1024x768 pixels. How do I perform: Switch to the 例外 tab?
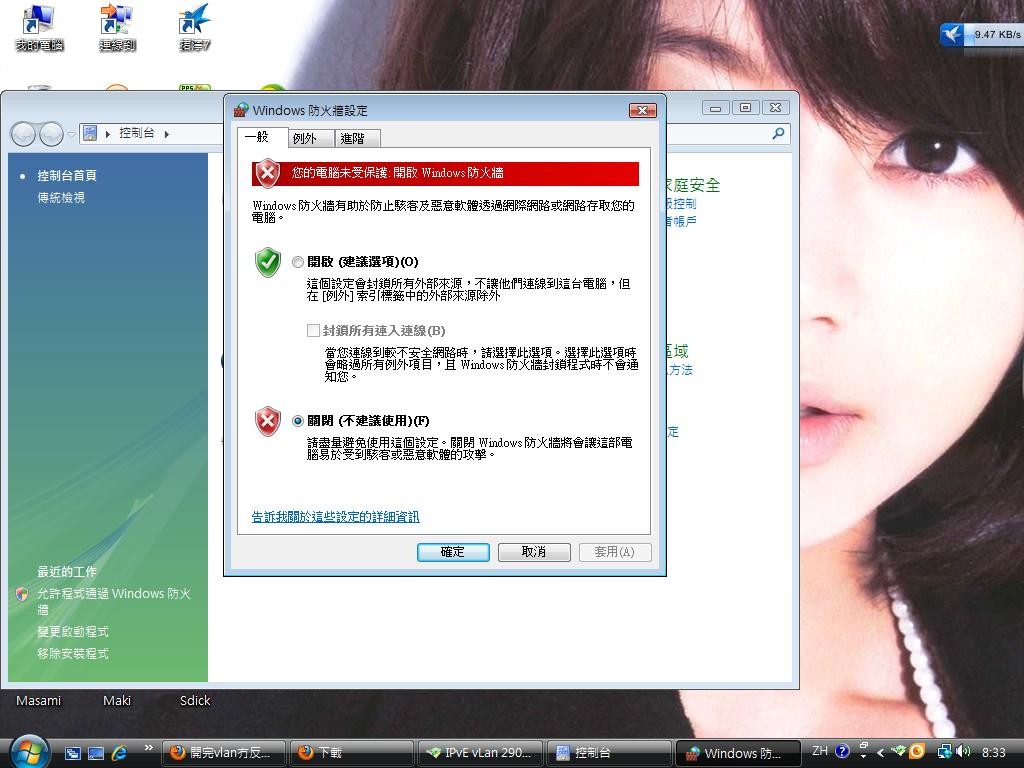tap(310, 138)
